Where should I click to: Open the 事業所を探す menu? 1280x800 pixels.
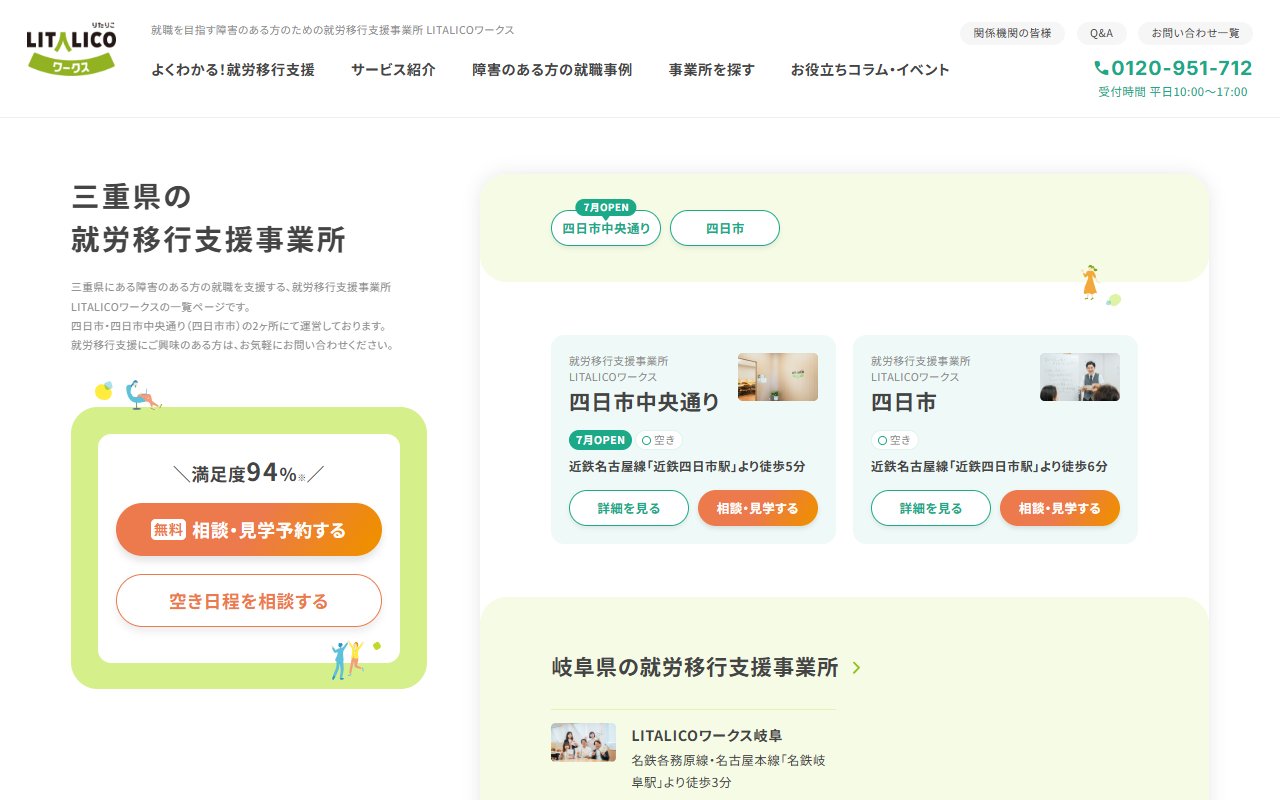(x=712, y=70)
